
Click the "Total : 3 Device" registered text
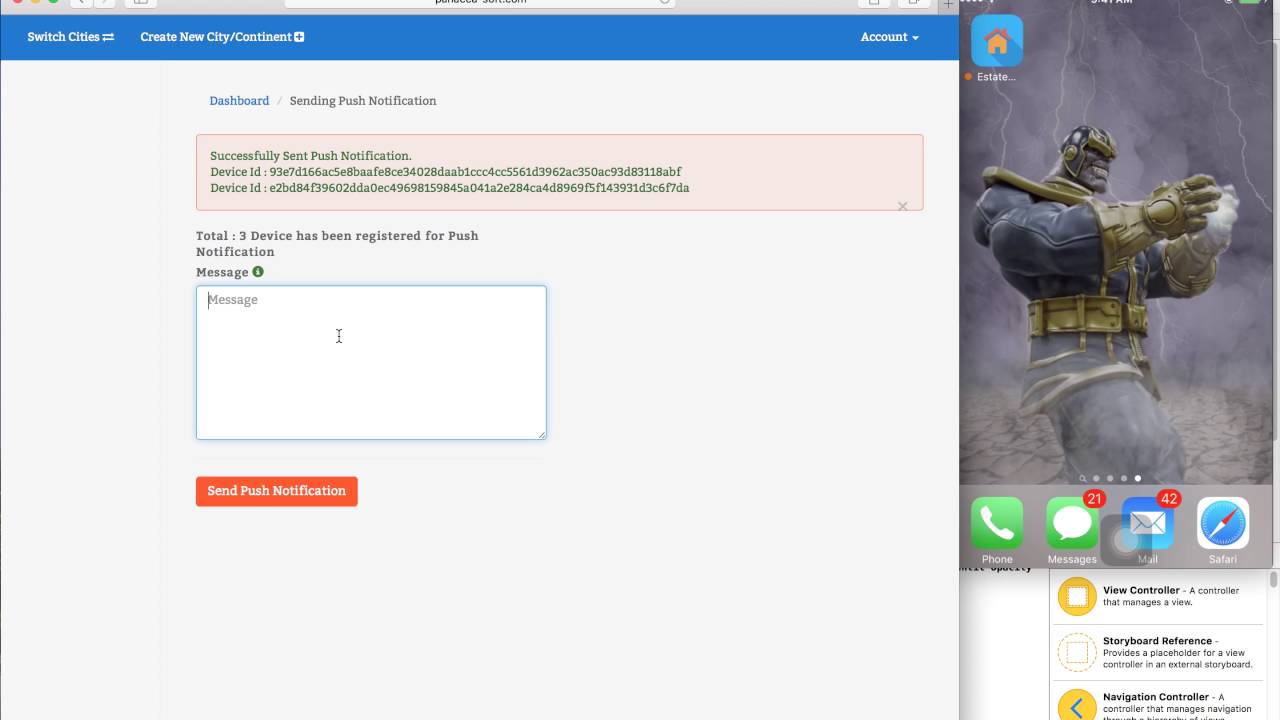point(337,244)
